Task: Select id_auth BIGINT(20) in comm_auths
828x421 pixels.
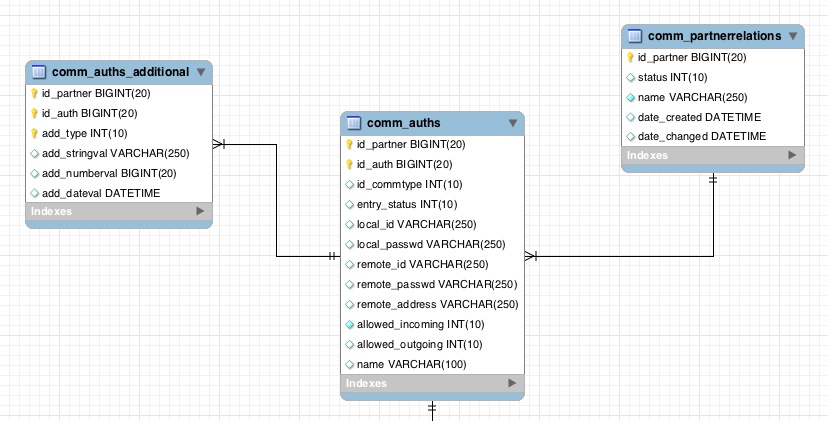Action: [404, 165]
